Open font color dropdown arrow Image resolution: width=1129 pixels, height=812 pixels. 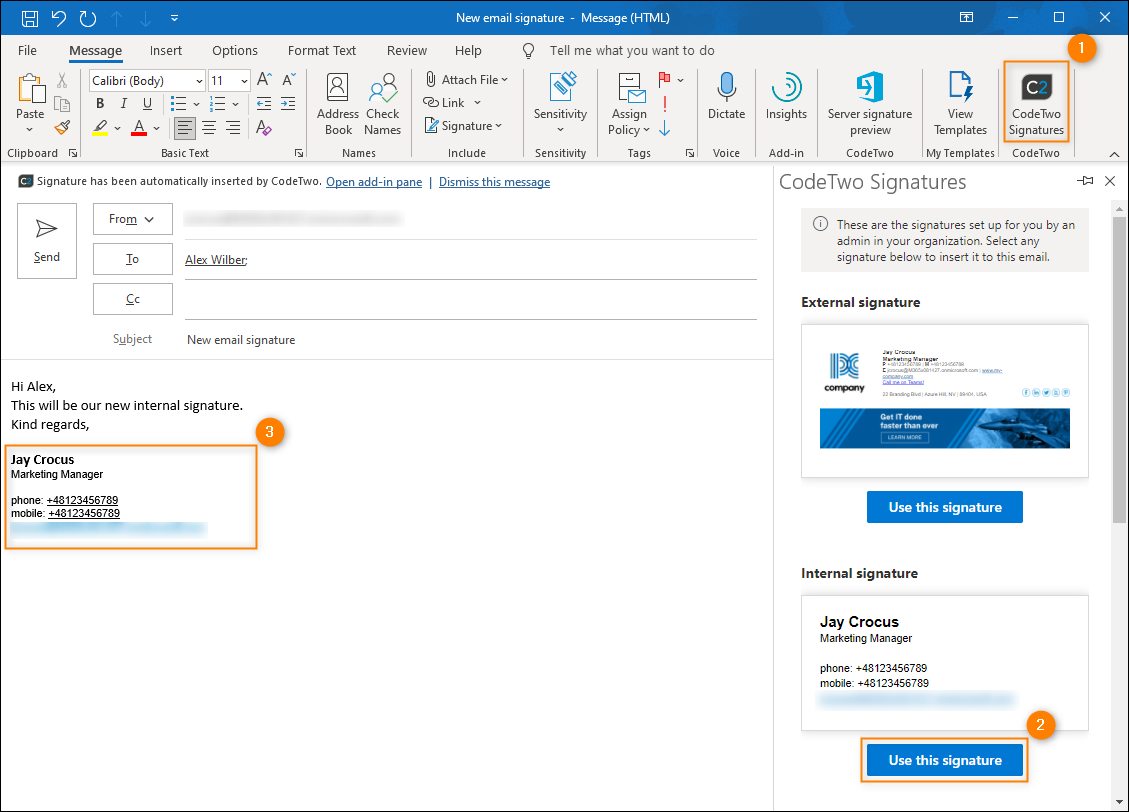156,128
